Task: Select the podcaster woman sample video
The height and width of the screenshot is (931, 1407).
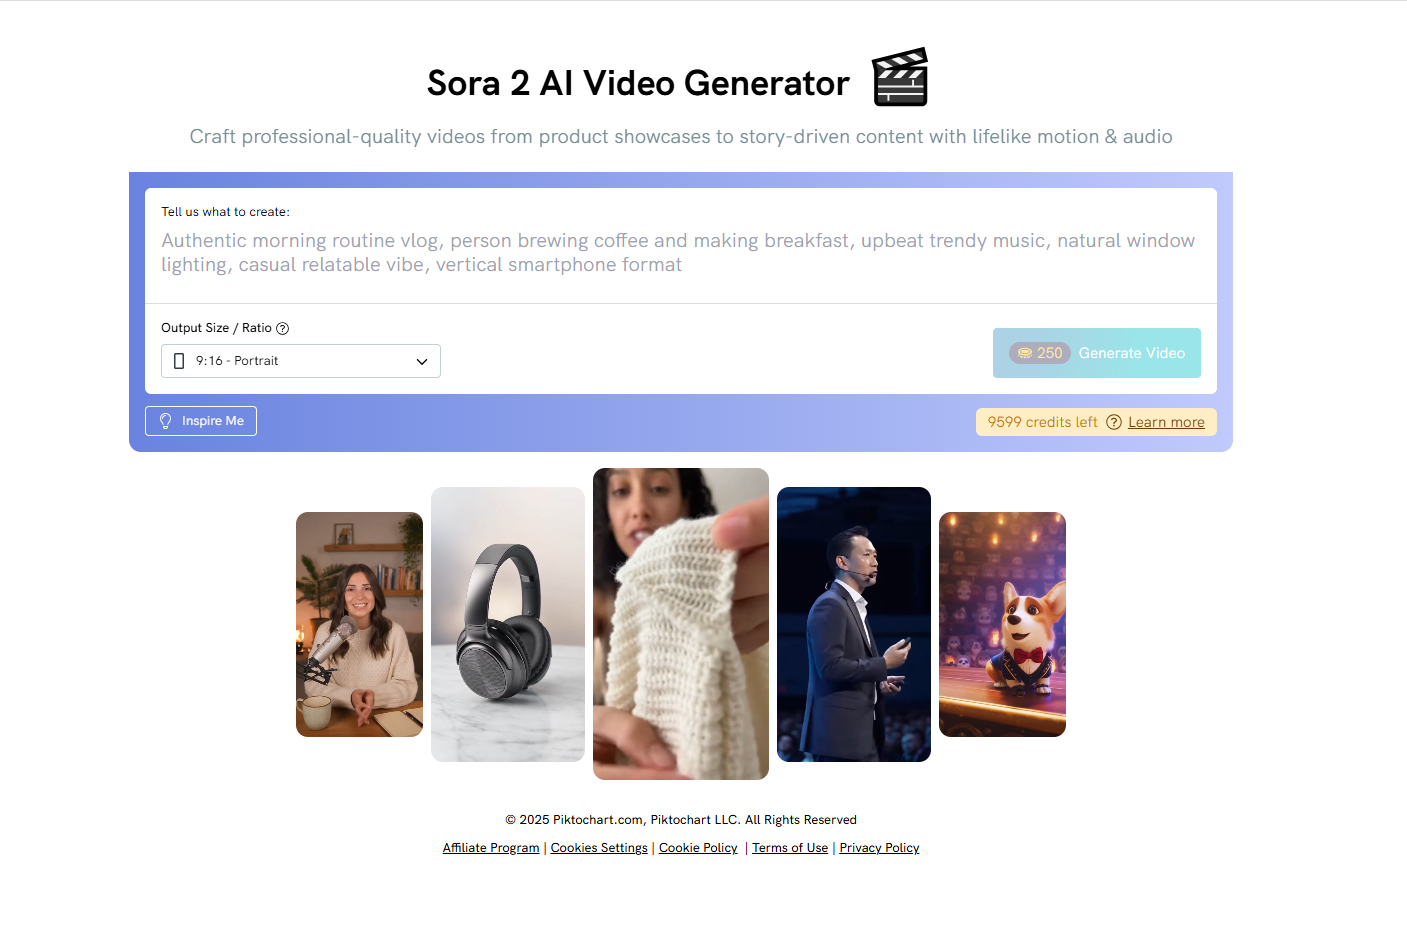Action: (x=359, y=624)
